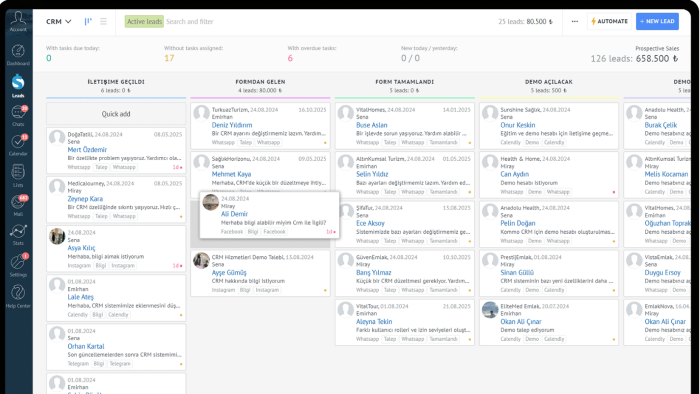Viewport: 700px width, 394px height.
Task: Click the Facebook tag on Ali Demir card
Action: pos(232,232)
